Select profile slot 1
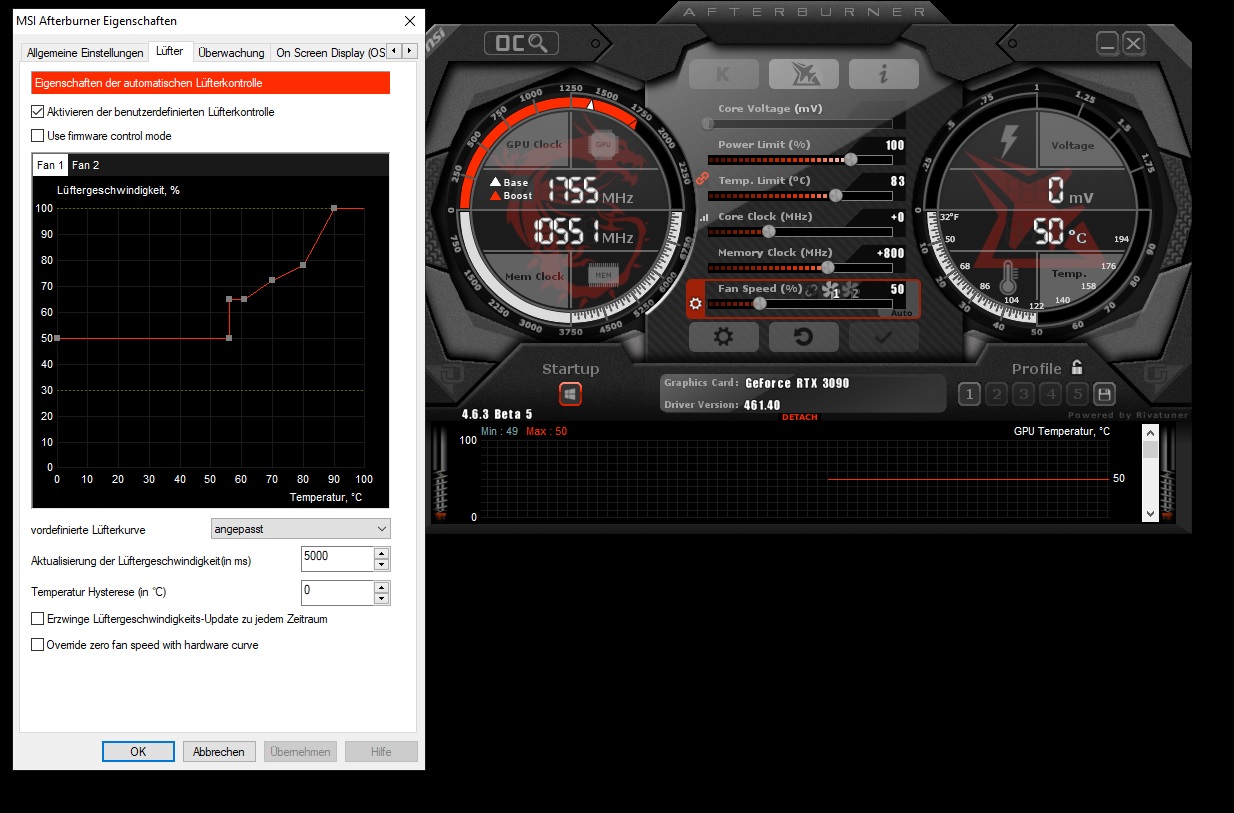The height and width of the screenshot is (813, 1234). pyautogui.click(x=969, y=394)
